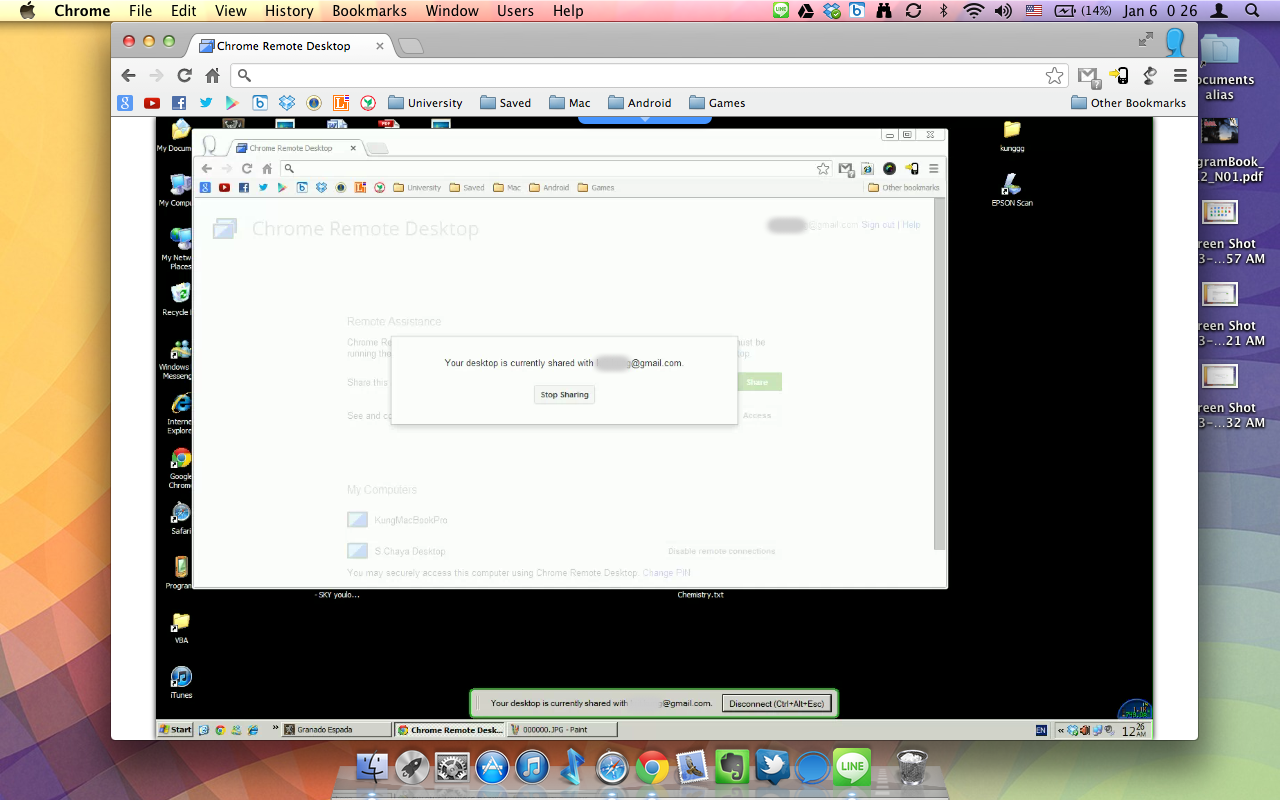Open the Apple menu

tap(27, 11)
